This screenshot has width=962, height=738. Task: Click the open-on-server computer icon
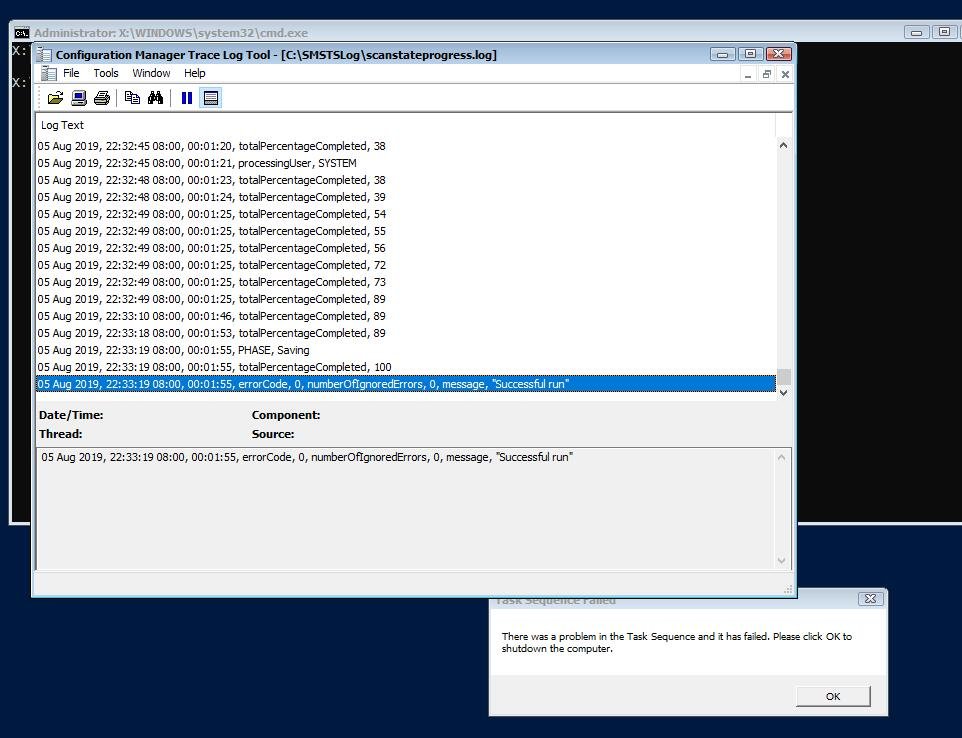[x=79, y=98]
